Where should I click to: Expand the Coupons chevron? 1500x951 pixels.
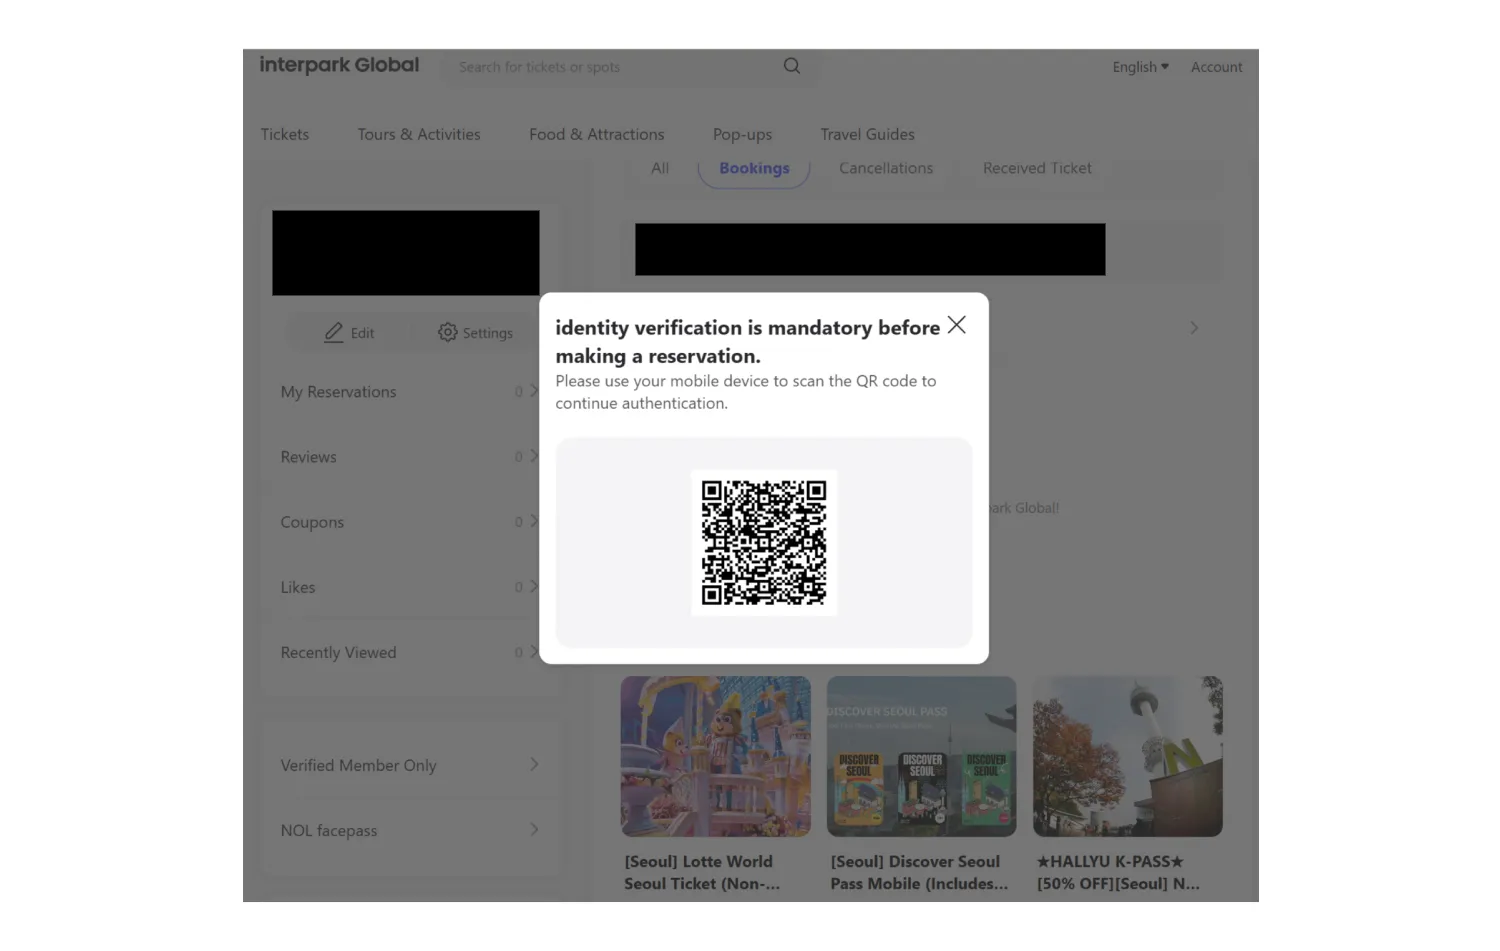click(534, 521)
